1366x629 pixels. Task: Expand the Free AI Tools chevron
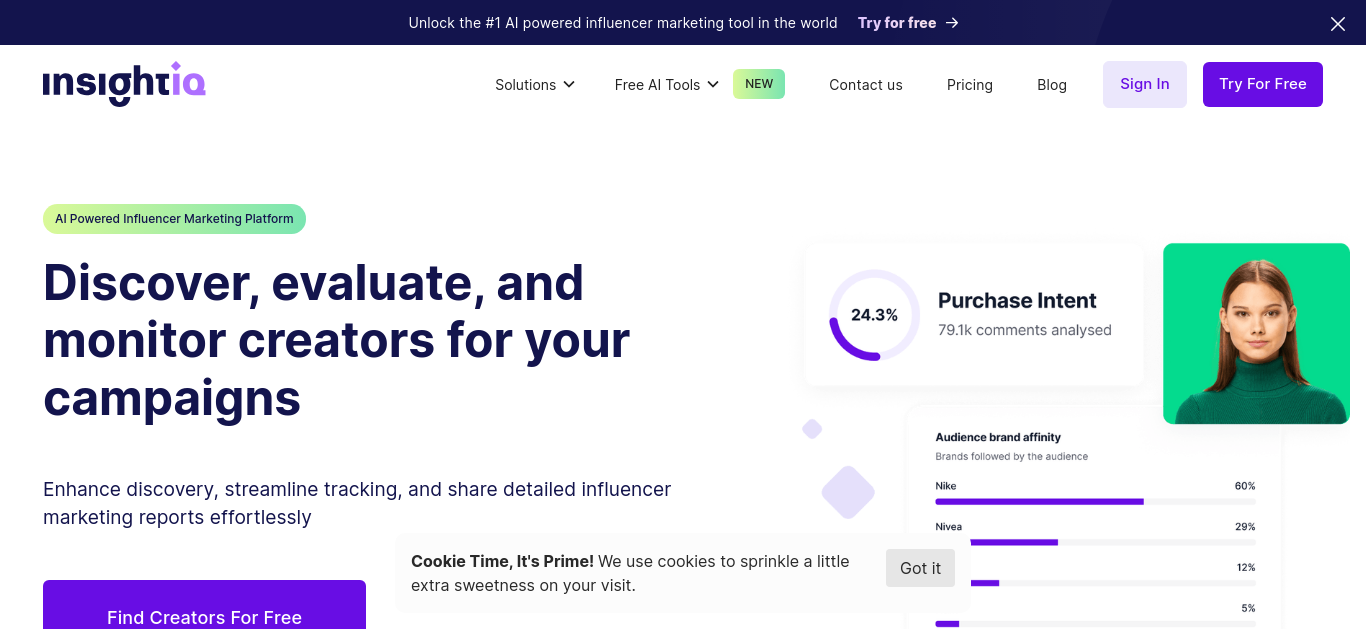tap(713, 84)
